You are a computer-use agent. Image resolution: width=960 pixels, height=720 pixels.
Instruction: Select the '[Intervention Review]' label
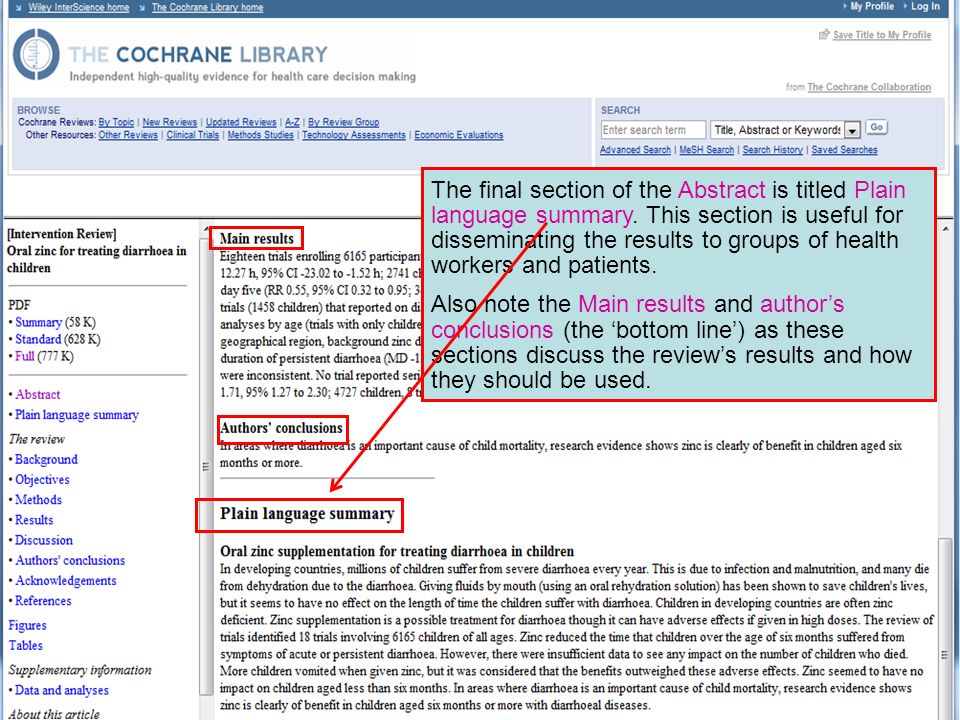click(x=61, y=234)
